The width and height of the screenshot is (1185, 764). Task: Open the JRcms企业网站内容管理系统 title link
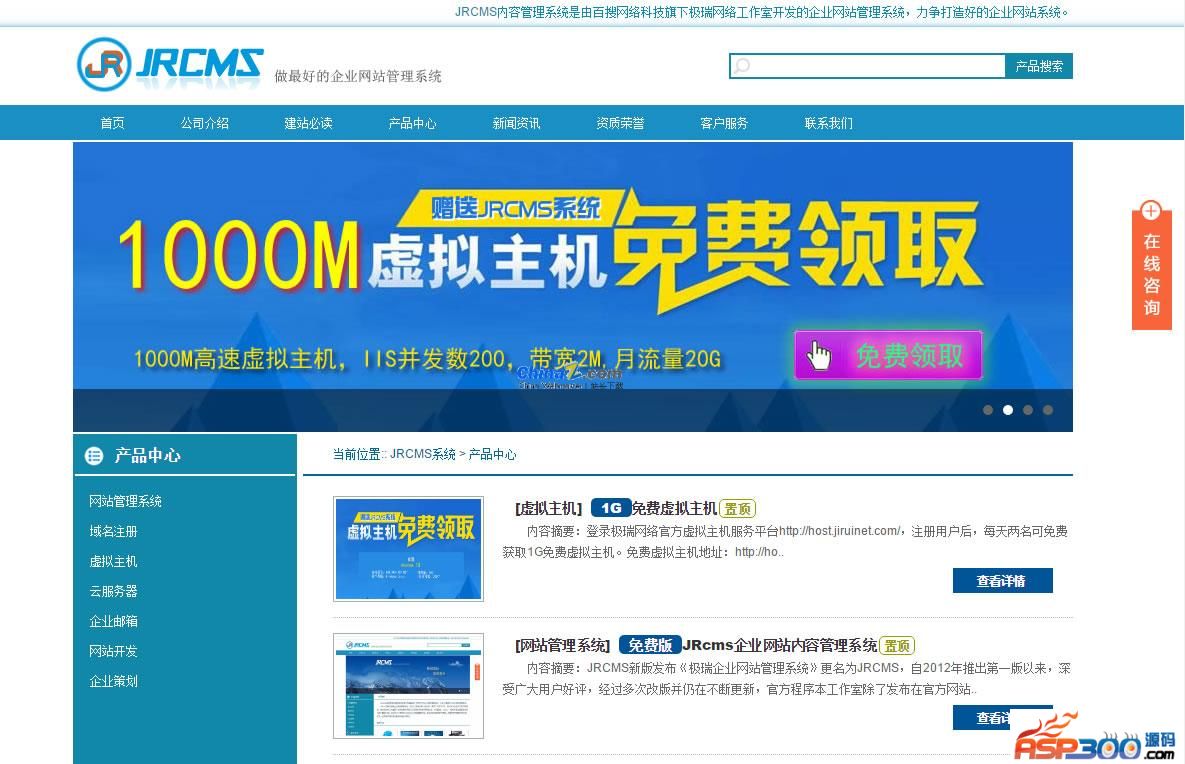(x=780, y=645)
